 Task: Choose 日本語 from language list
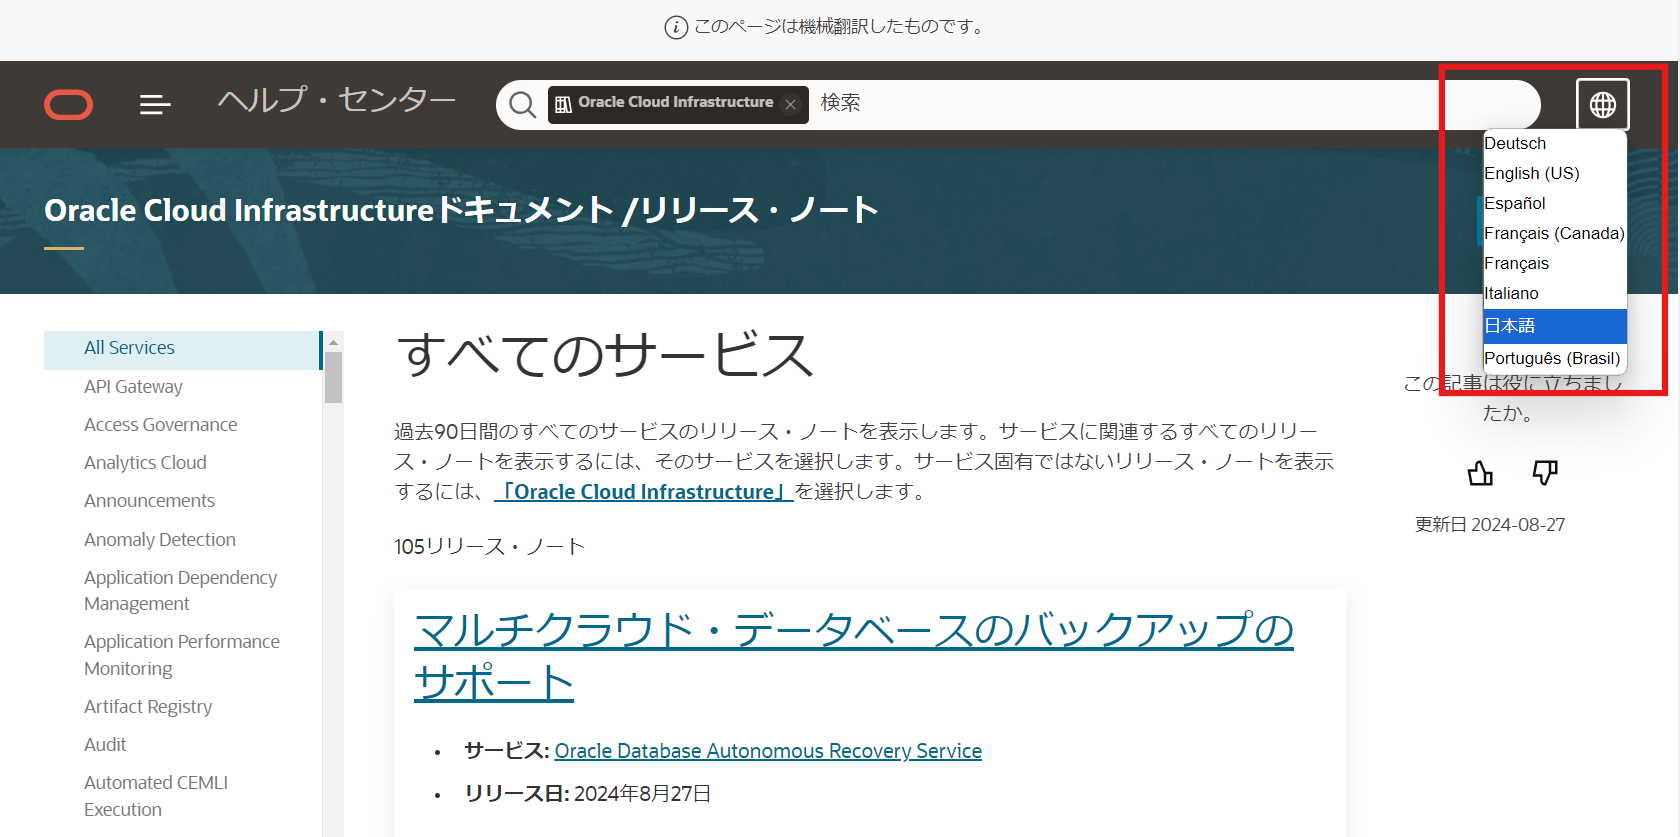coord(1555,326)
